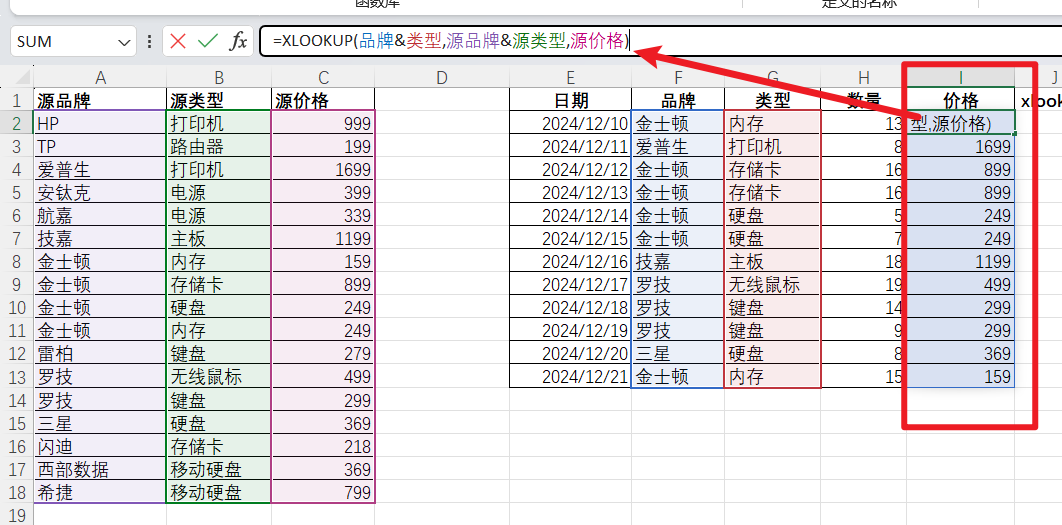Viewport: 1062px width, 525px height.
Task: Click the 源品牌 header cell
Action: (x=100, y=100)
